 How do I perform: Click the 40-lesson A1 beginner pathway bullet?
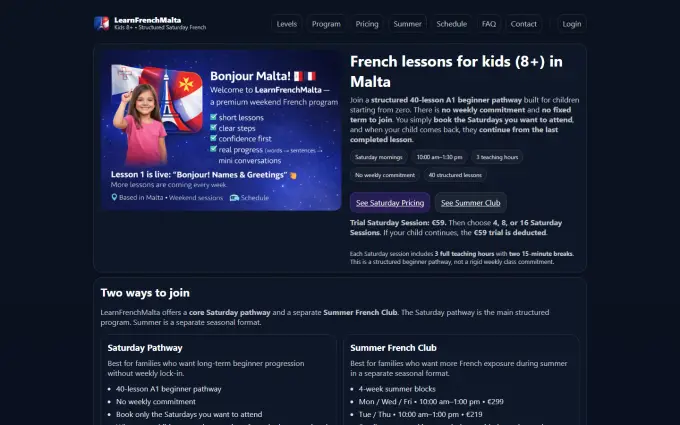coord(169,389)
